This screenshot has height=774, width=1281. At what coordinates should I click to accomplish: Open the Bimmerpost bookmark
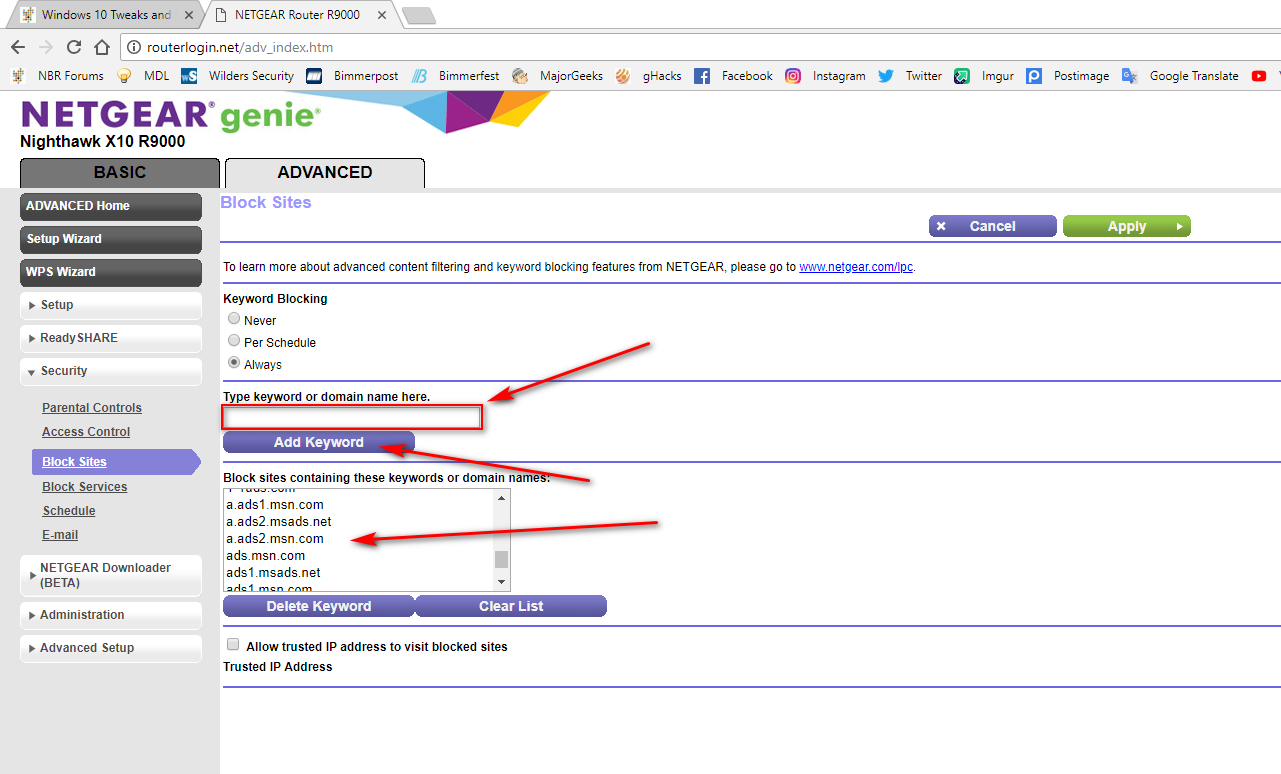[x=352, y=76]
